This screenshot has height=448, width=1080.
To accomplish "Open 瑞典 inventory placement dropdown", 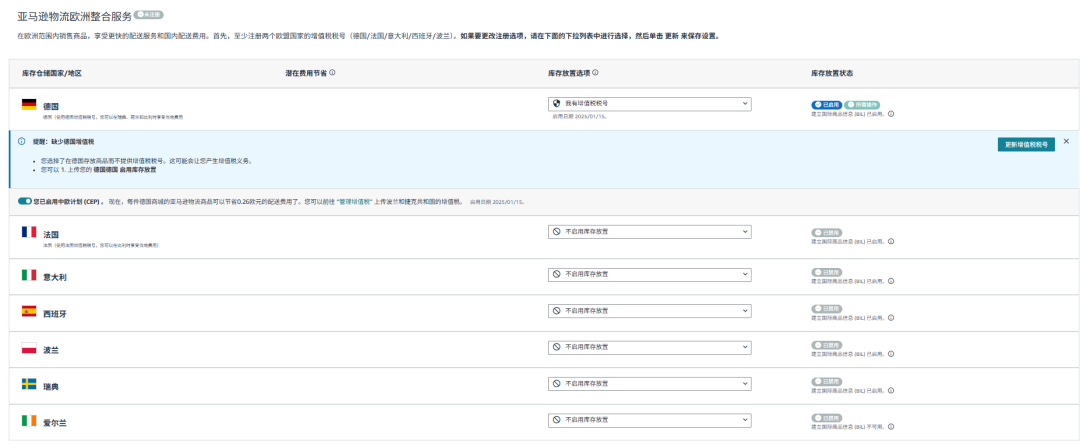I will [x=650, y=383].
